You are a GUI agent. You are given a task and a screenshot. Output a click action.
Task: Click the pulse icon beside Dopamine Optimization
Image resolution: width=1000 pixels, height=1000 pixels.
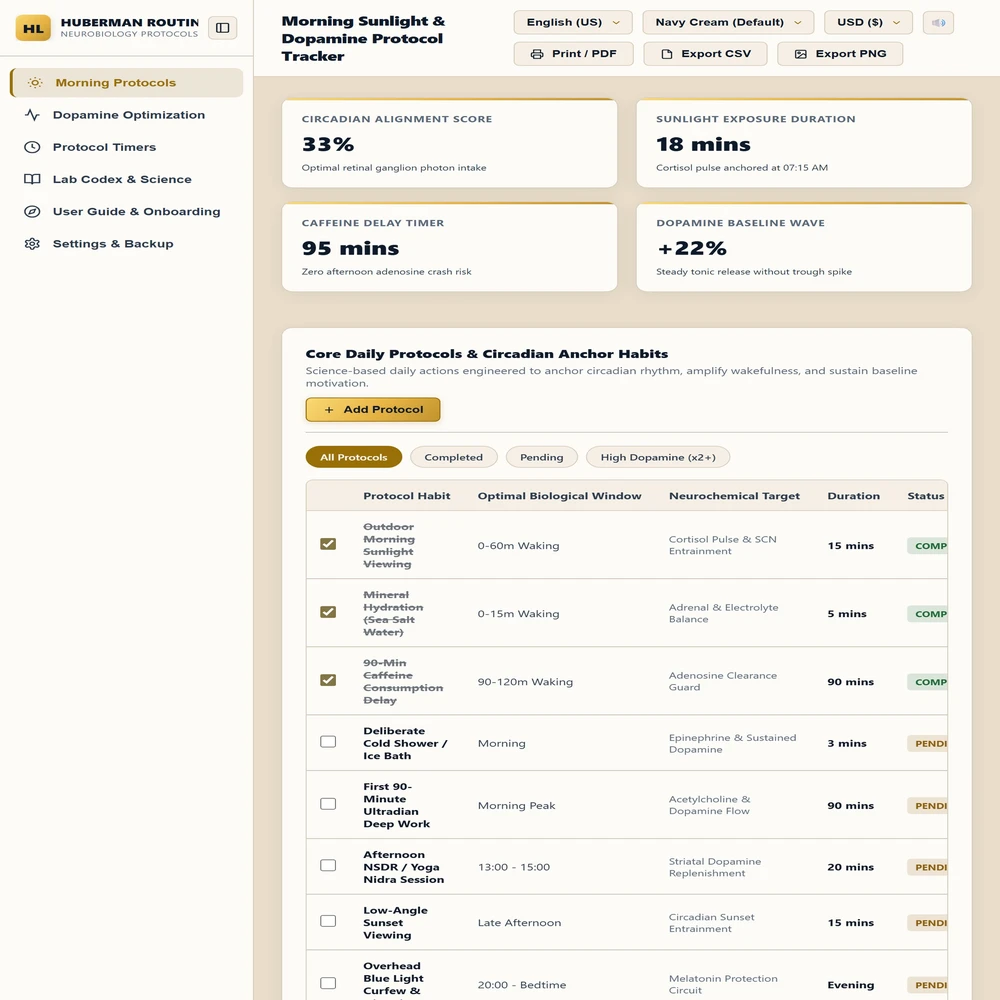[32, 115]
